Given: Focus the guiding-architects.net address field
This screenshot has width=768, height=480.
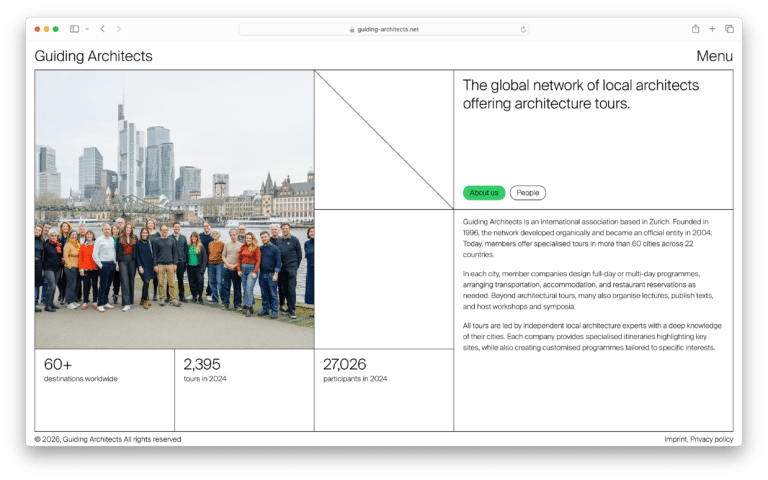Looking at the screenshot, I should [x=388, y=29].
